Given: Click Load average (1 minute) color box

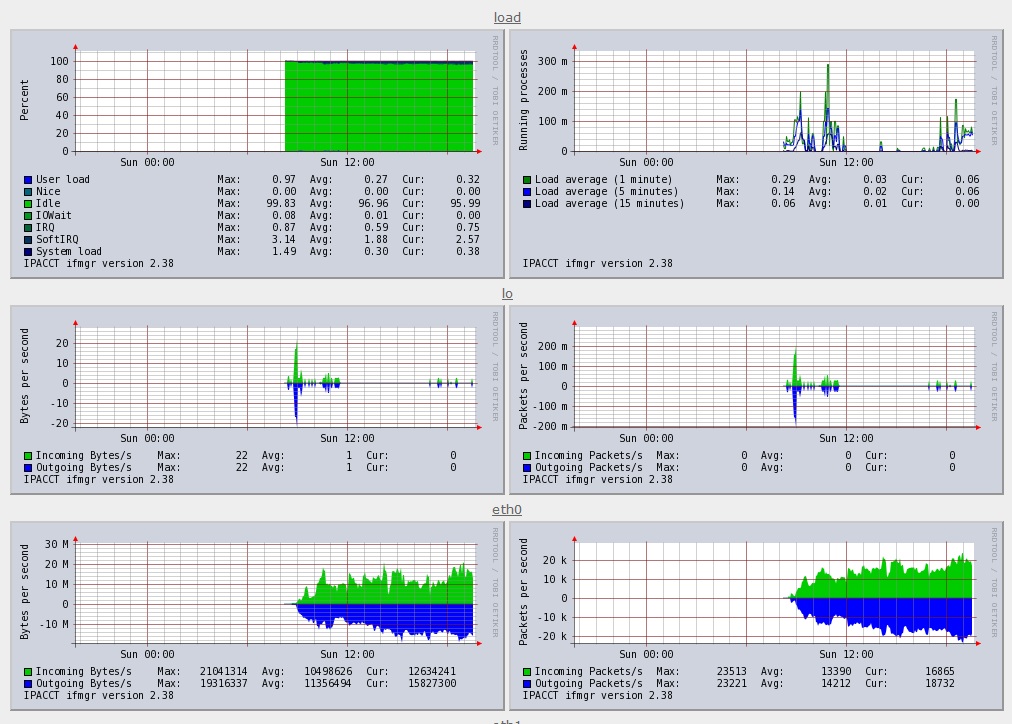Looking at the screenshot, I should click(527, 180).
